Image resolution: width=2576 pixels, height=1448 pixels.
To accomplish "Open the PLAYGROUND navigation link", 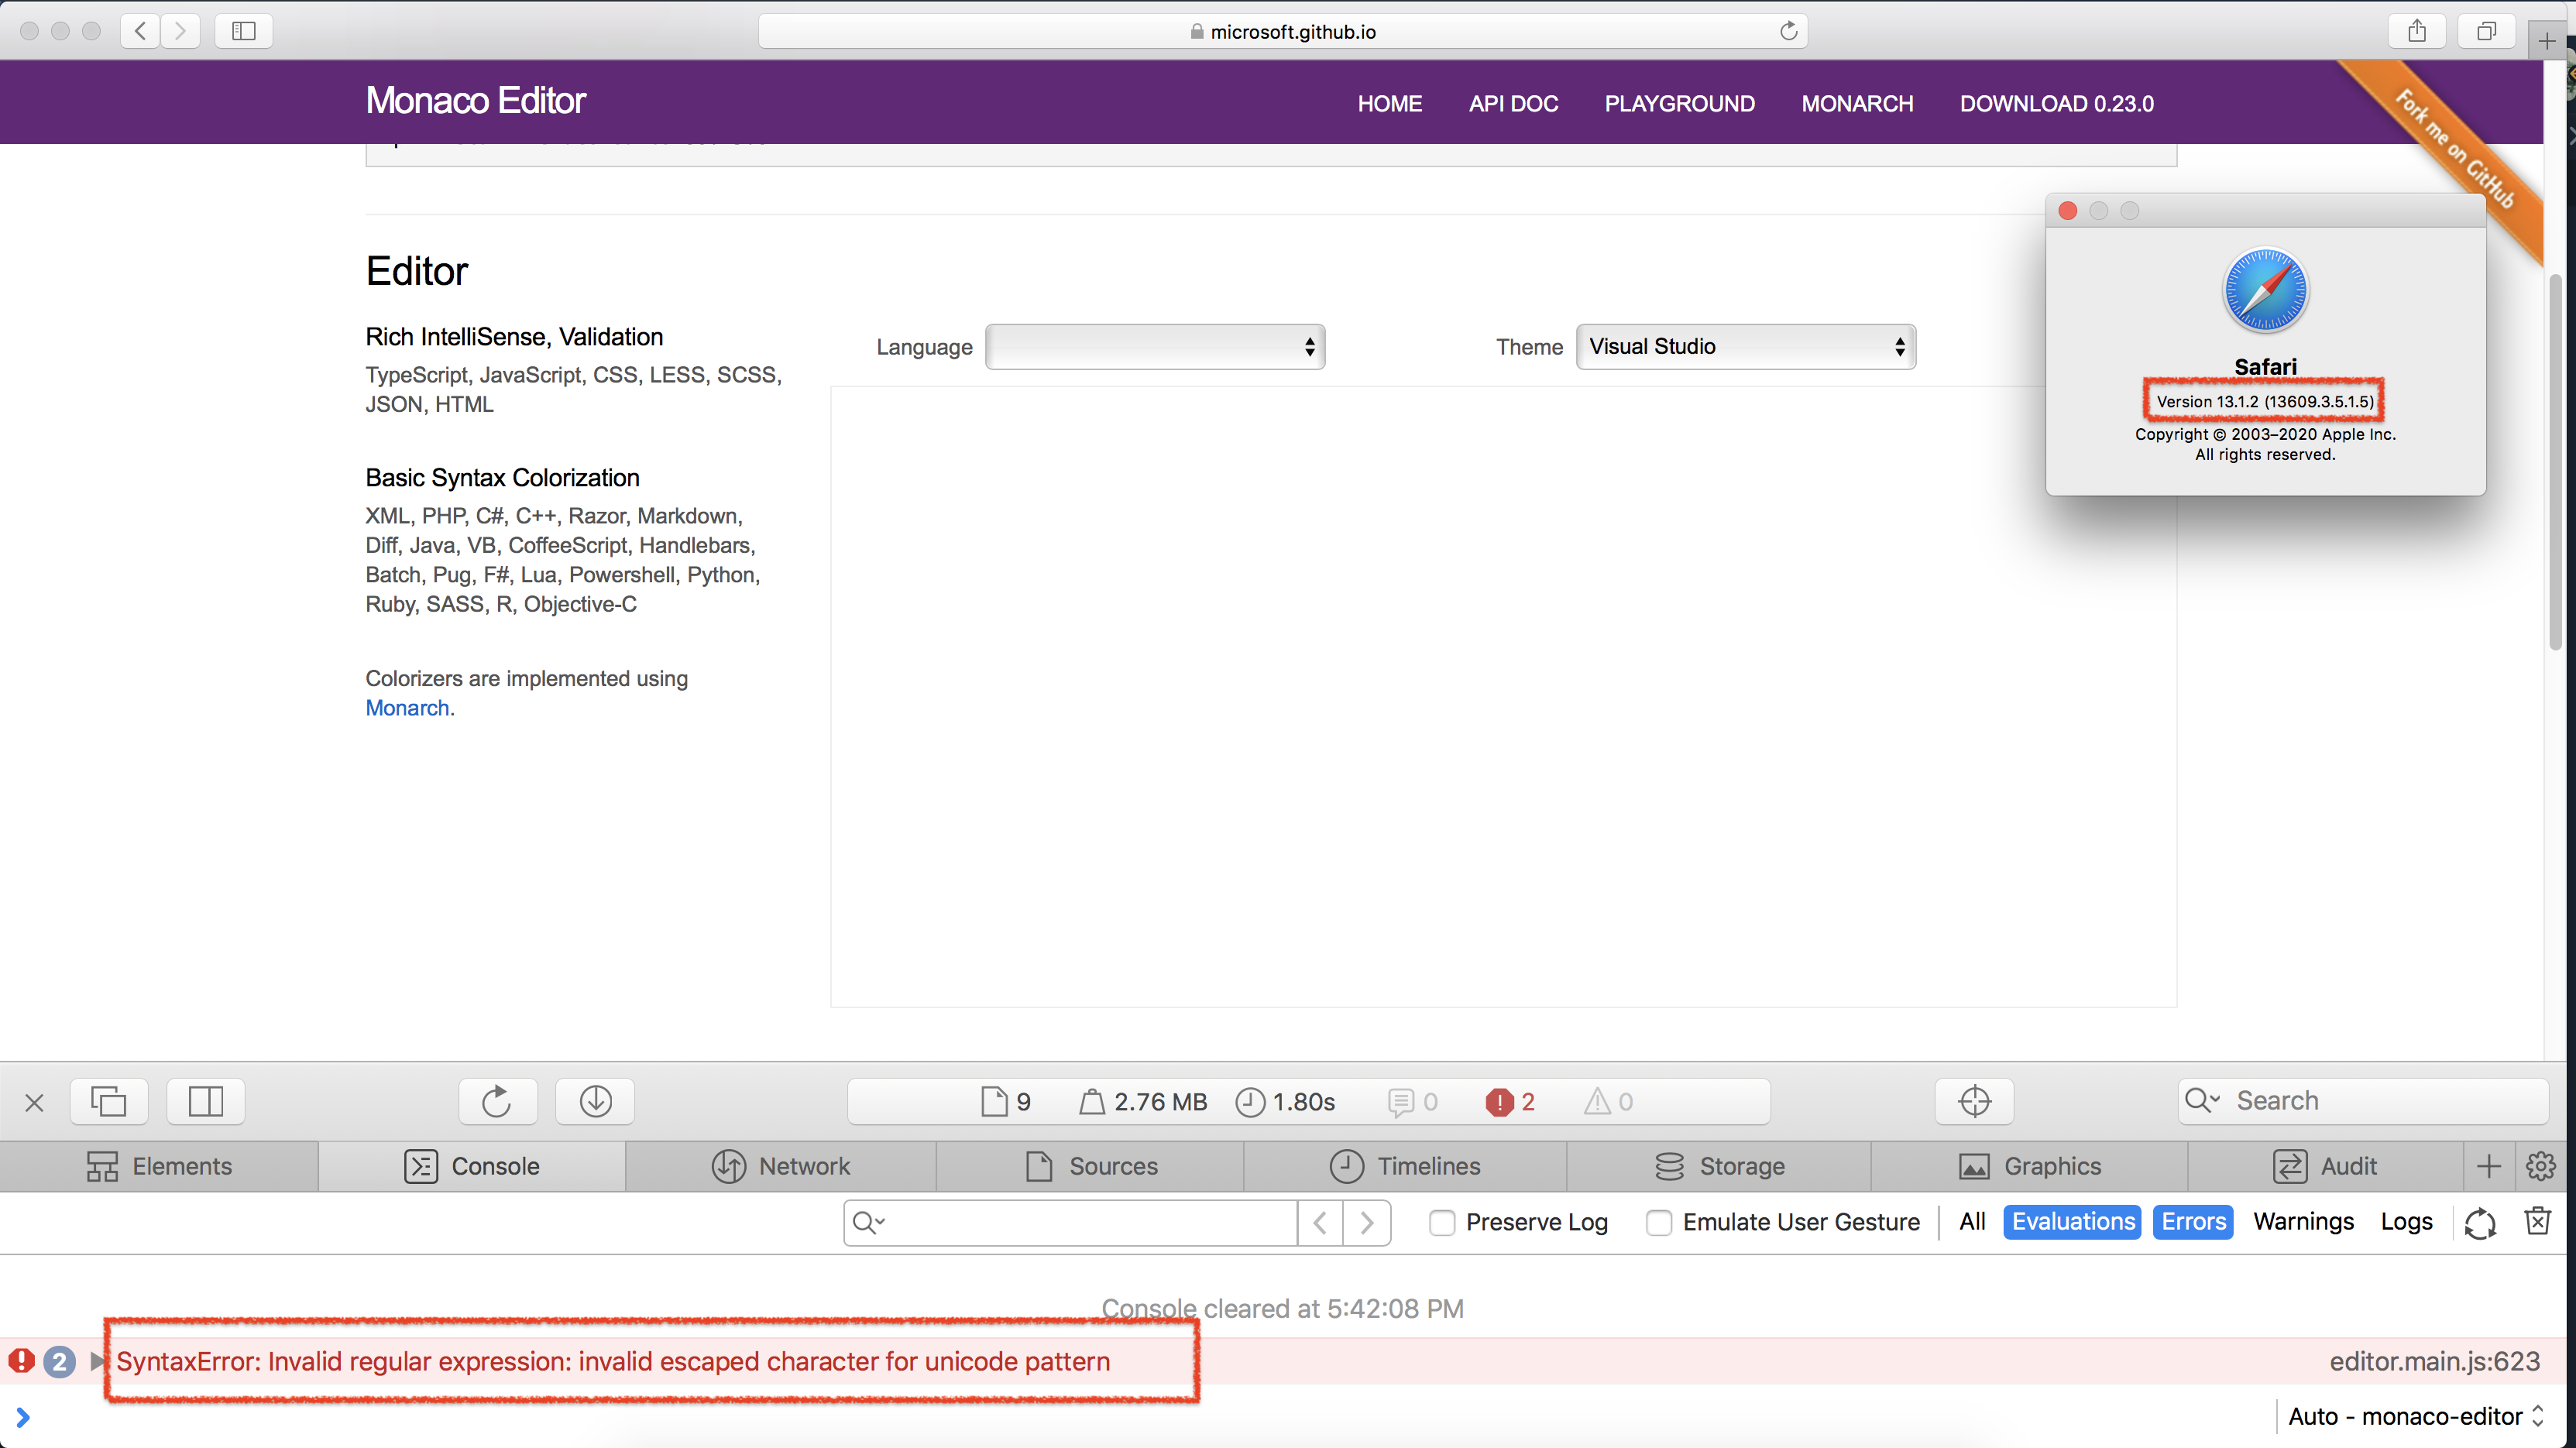I will click(x=1679, y=103).
